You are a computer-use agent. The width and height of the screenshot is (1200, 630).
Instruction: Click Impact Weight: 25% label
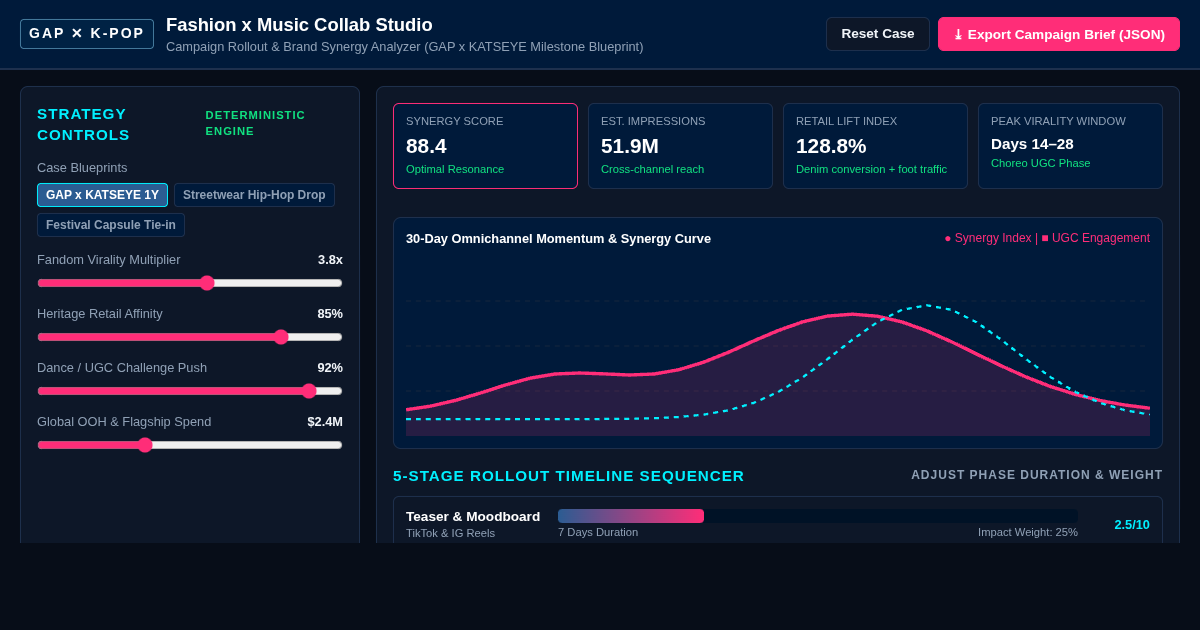click(1028, 532)
